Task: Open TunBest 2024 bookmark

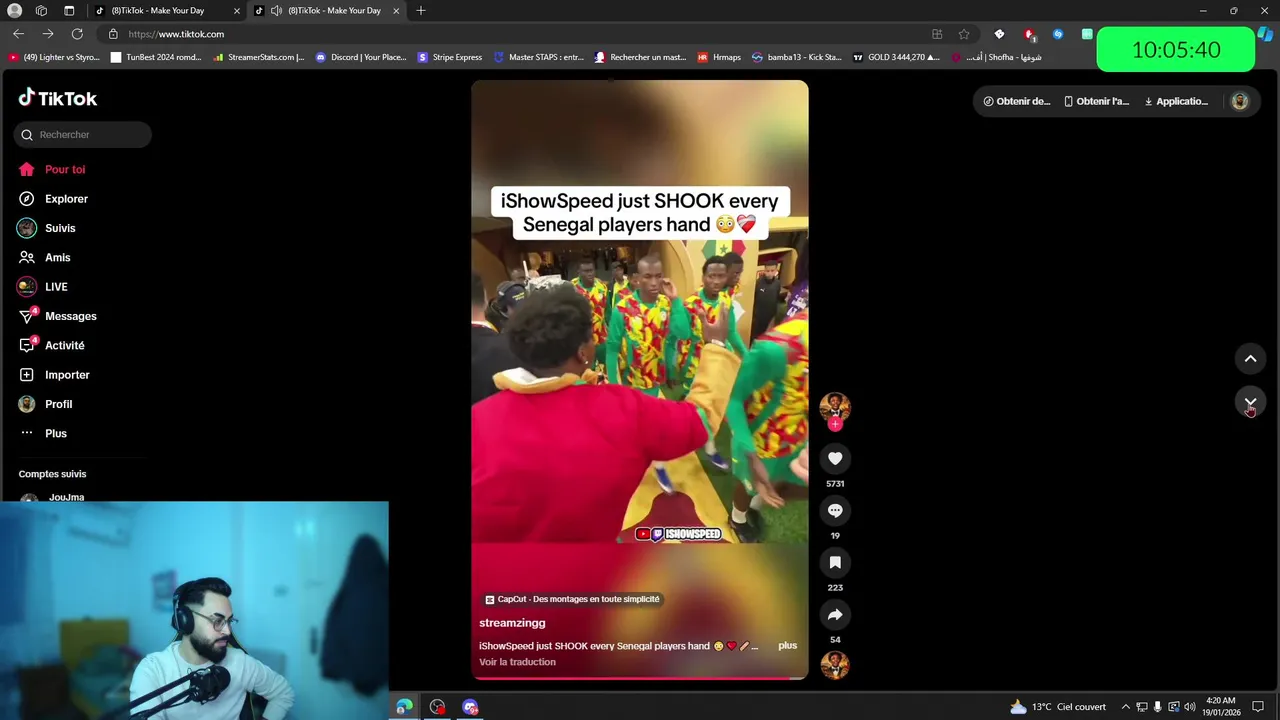Action: point(156,57)
